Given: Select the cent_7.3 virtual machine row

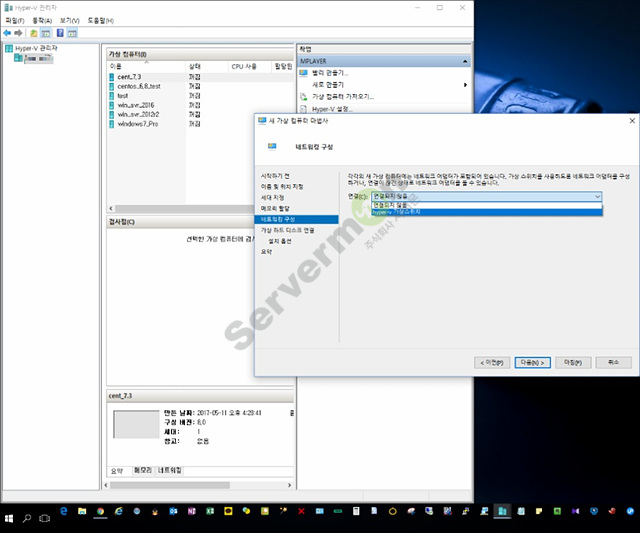Looking at the screenshot, I should point(200,77).
